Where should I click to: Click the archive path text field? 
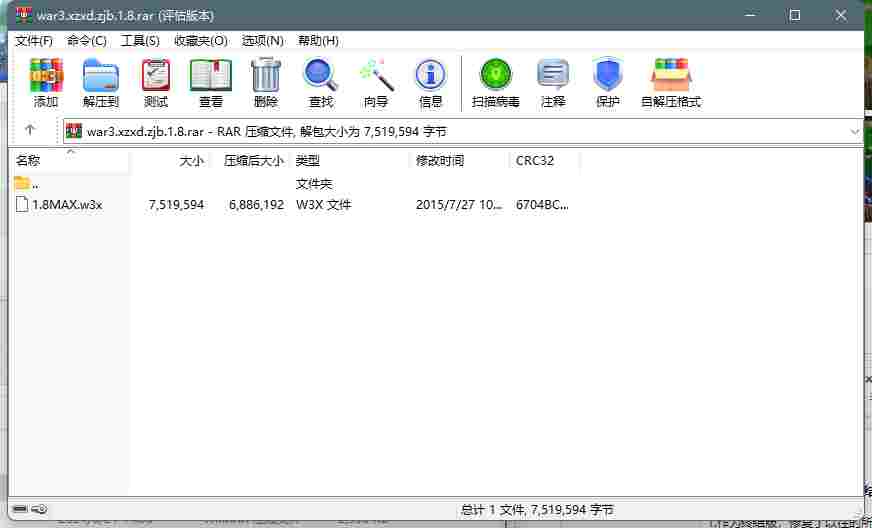463,132
